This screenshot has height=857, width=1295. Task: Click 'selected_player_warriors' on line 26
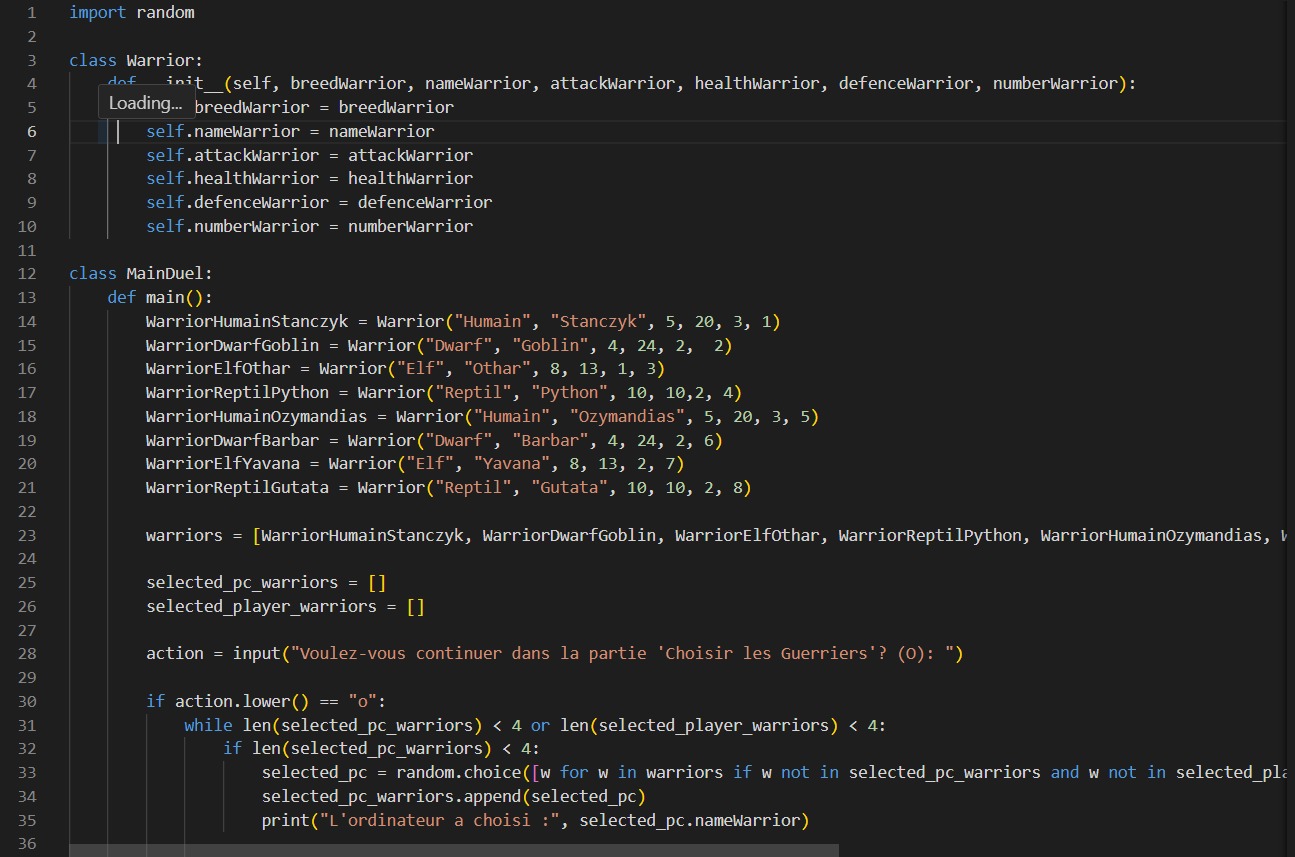click(x=261, y=606)
